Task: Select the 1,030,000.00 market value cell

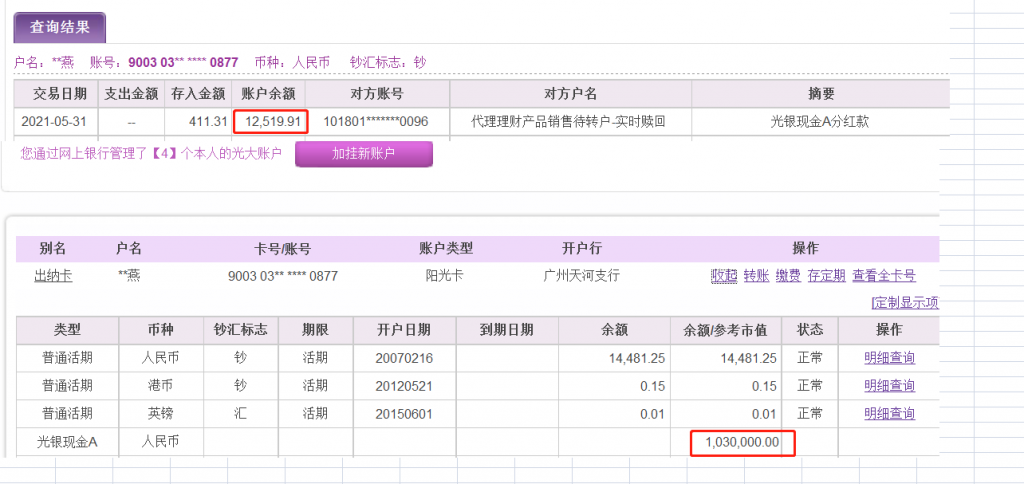Action: pyautogui.click(x=726, y=442)
